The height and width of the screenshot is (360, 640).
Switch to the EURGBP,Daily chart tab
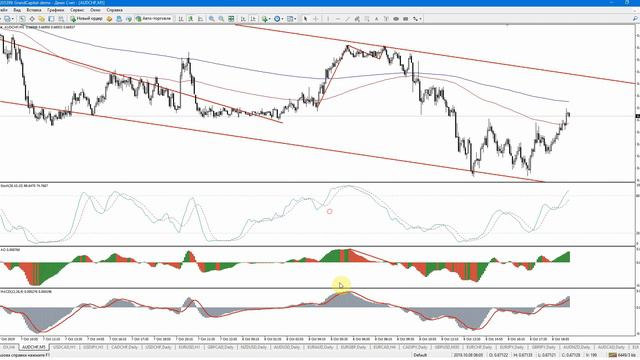[353, 347]
